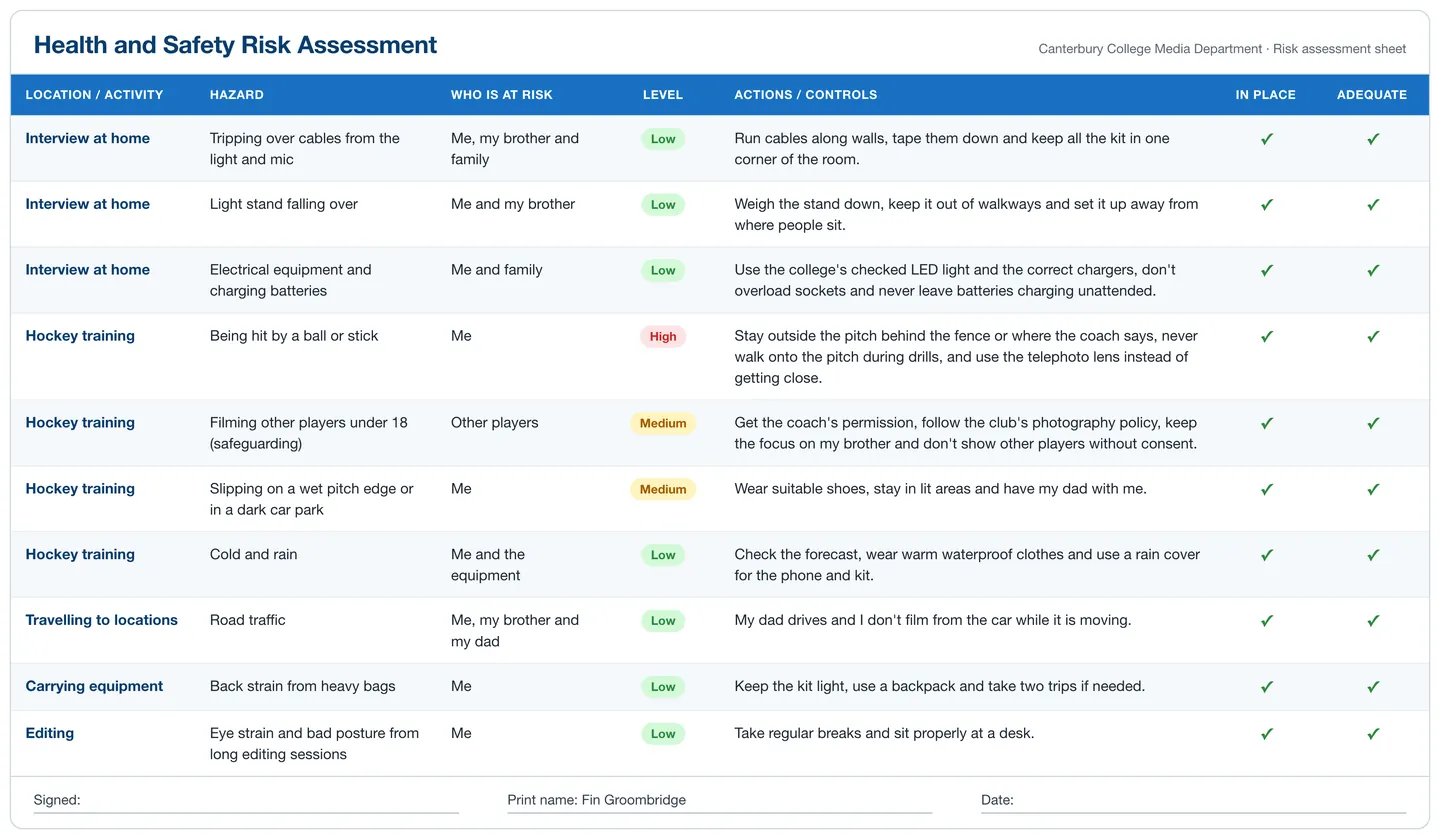Select the Adequate tick for tripping over cables
This screenshot has width=1440, height=839.
click(1373, 139)
